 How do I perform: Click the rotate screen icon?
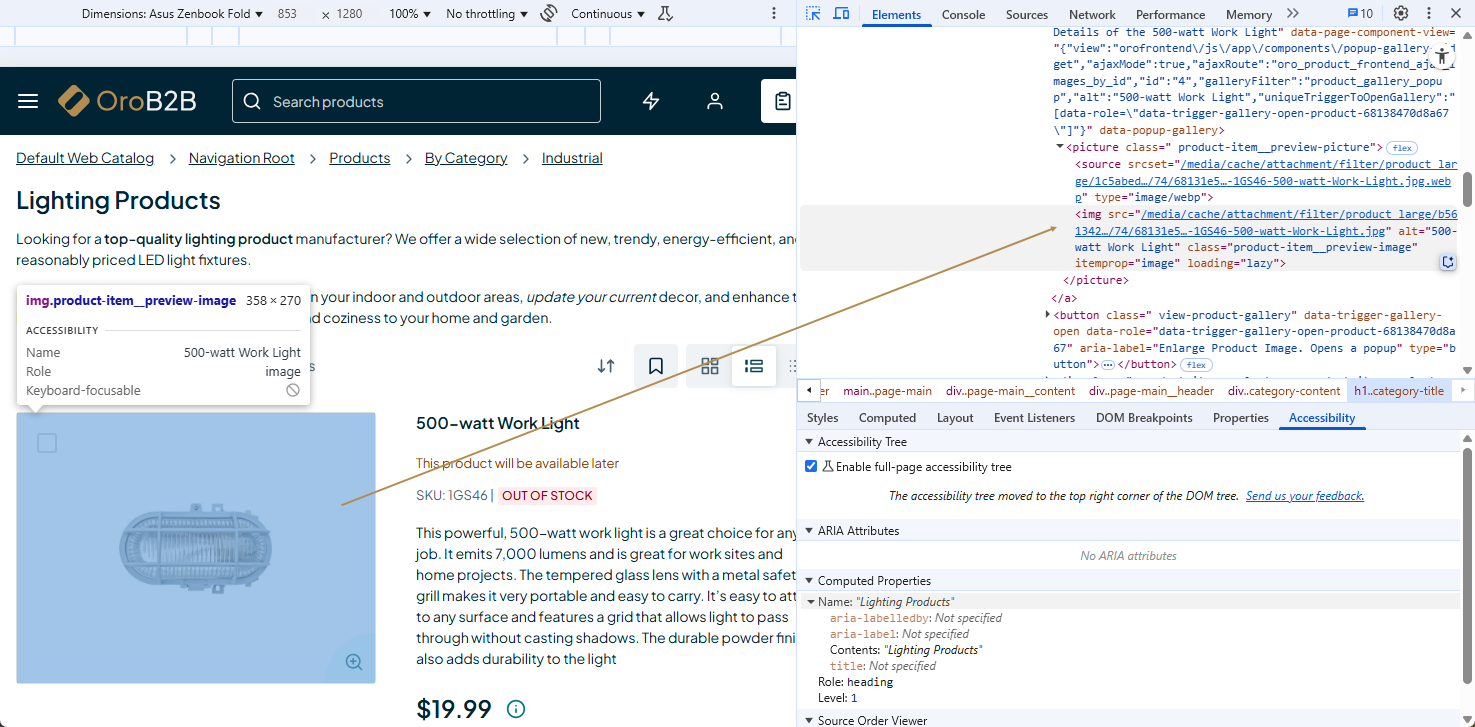(548, 14)
